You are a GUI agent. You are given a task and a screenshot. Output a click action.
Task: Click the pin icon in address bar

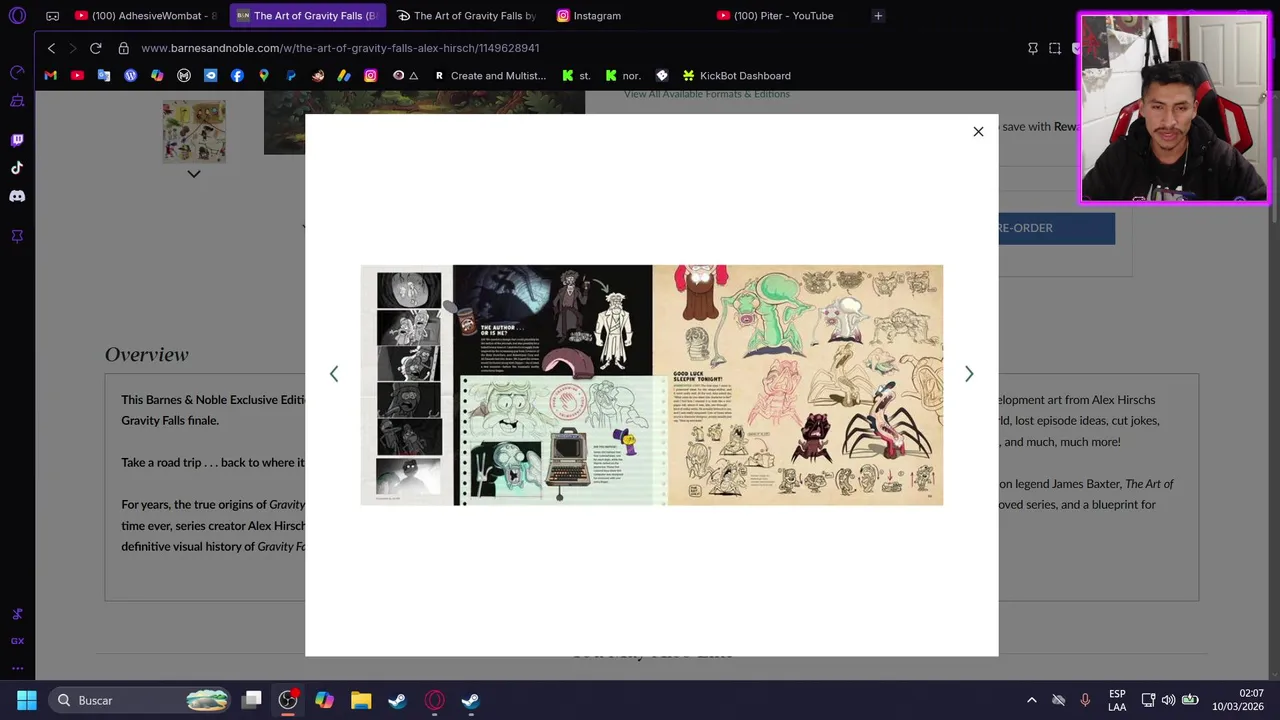(1033, 48)
